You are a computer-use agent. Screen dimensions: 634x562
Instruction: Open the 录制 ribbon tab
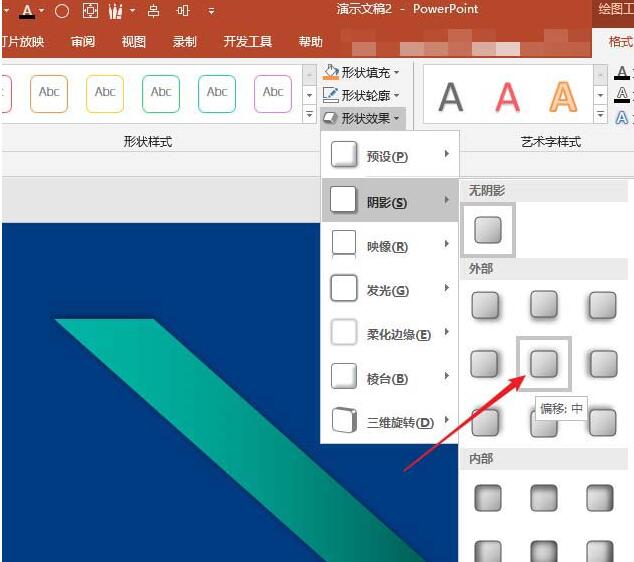click(x=185, y=41)
